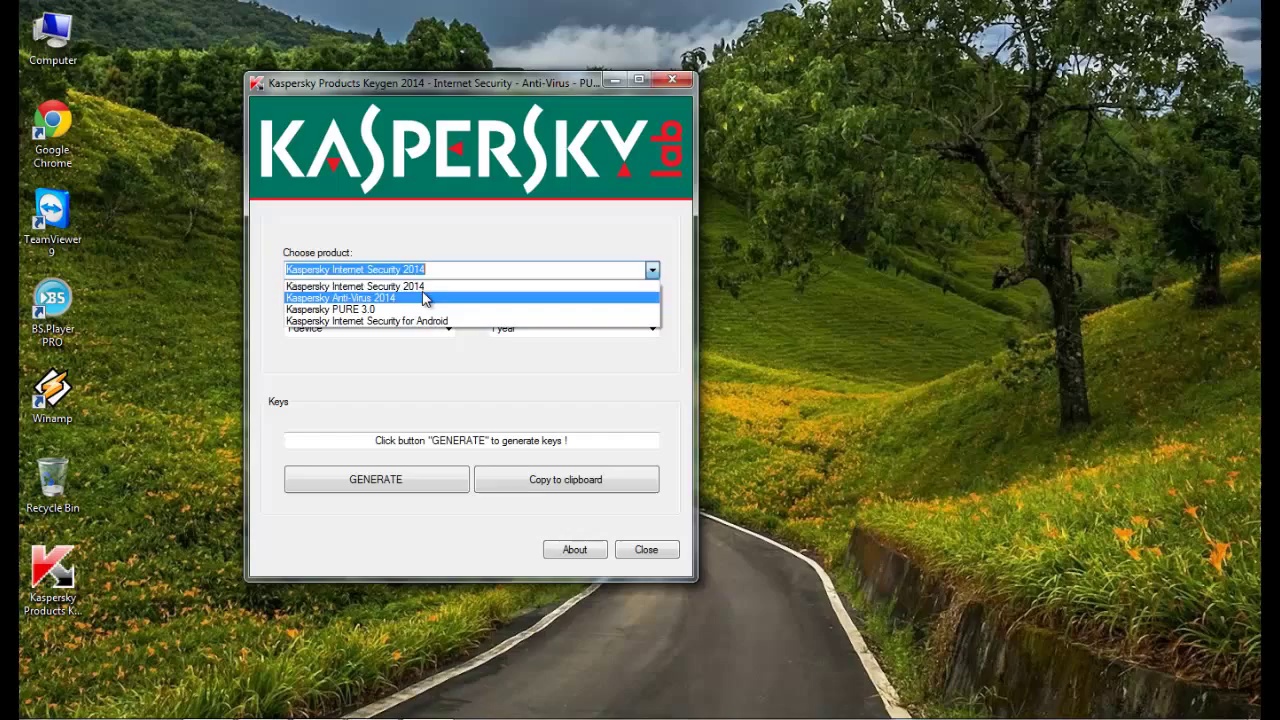The image size is (1280, 720).
Task: Minimize the Kaspersky keygen window
Action: tap(616, 80)
